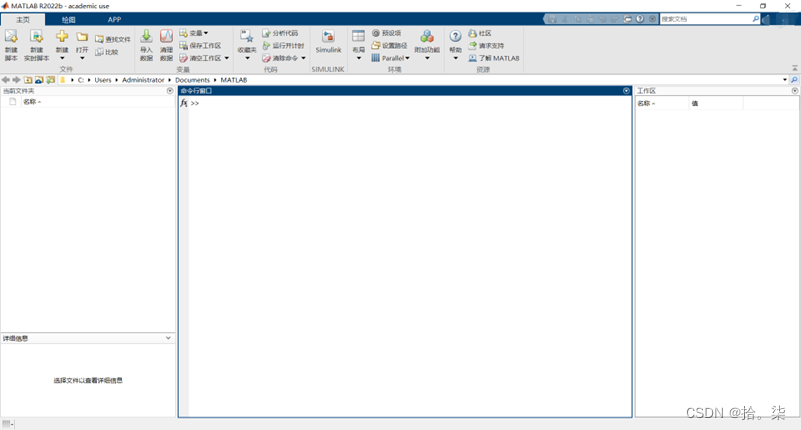Image resolution: width=801 pixels, height=430 pixels.
Task: Open the 命令行窗口 panel actions menu
Action: click(x=626, y=91)
